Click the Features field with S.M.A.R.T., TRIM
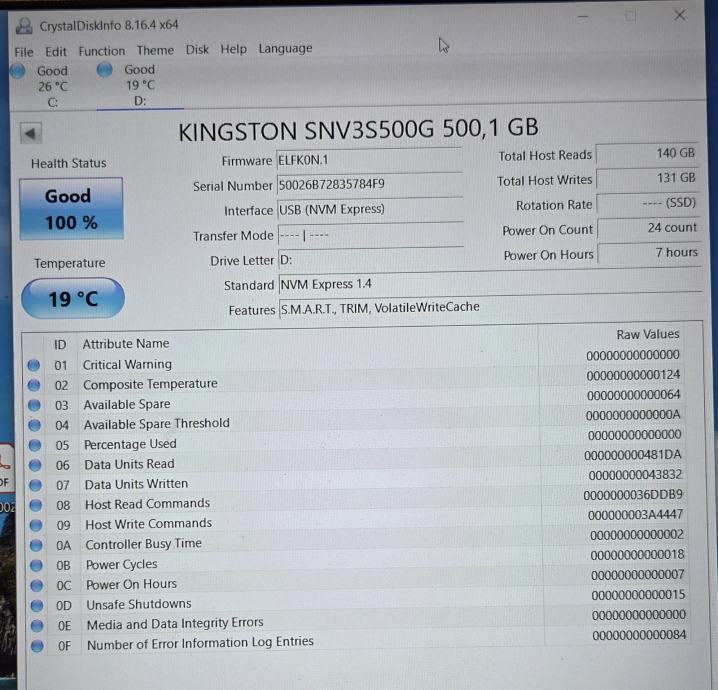718x690 pixels. pos(490,307)
